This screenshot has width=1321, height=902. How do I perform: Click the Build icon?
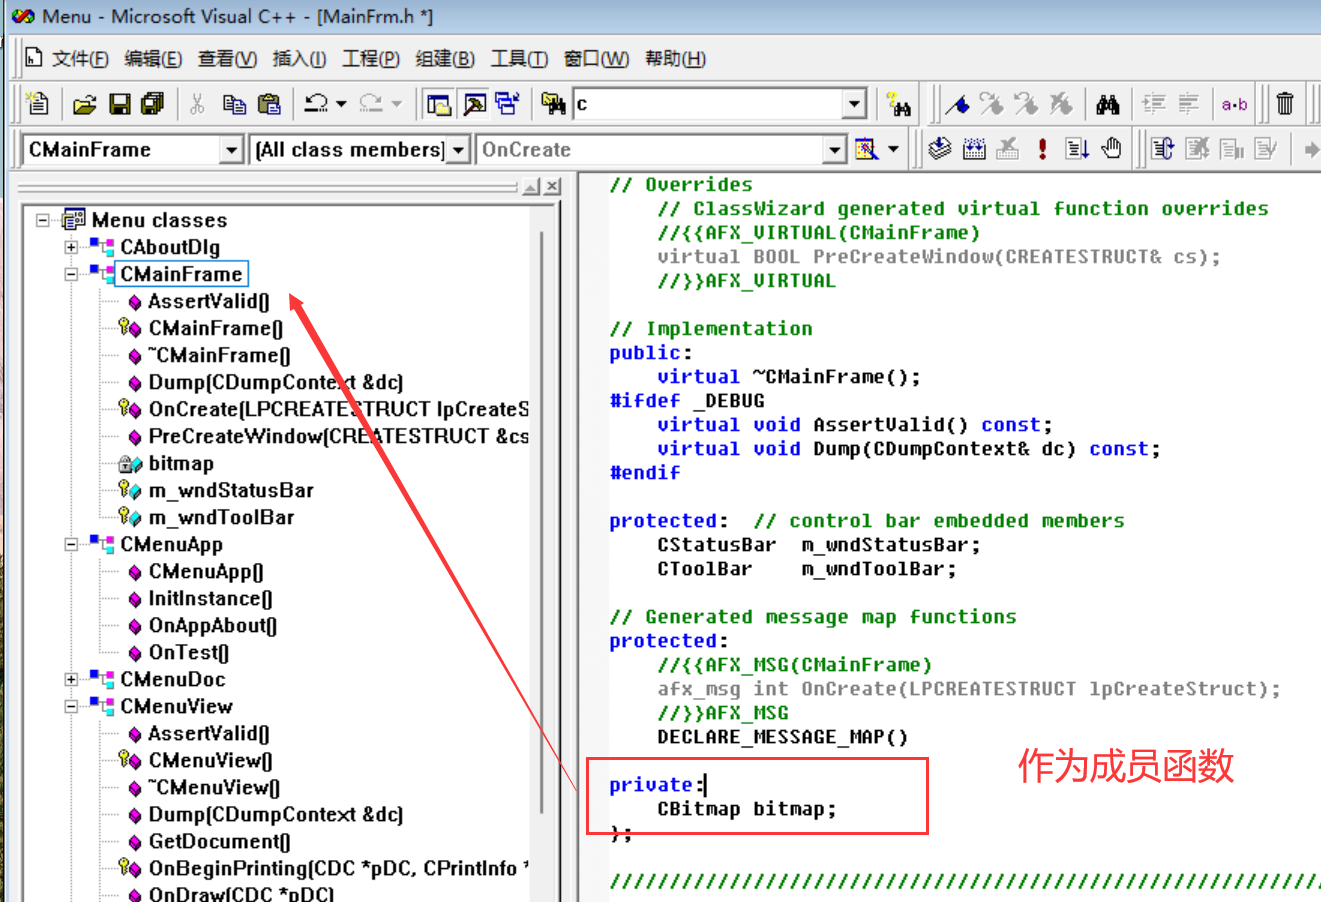click(974, 149)
